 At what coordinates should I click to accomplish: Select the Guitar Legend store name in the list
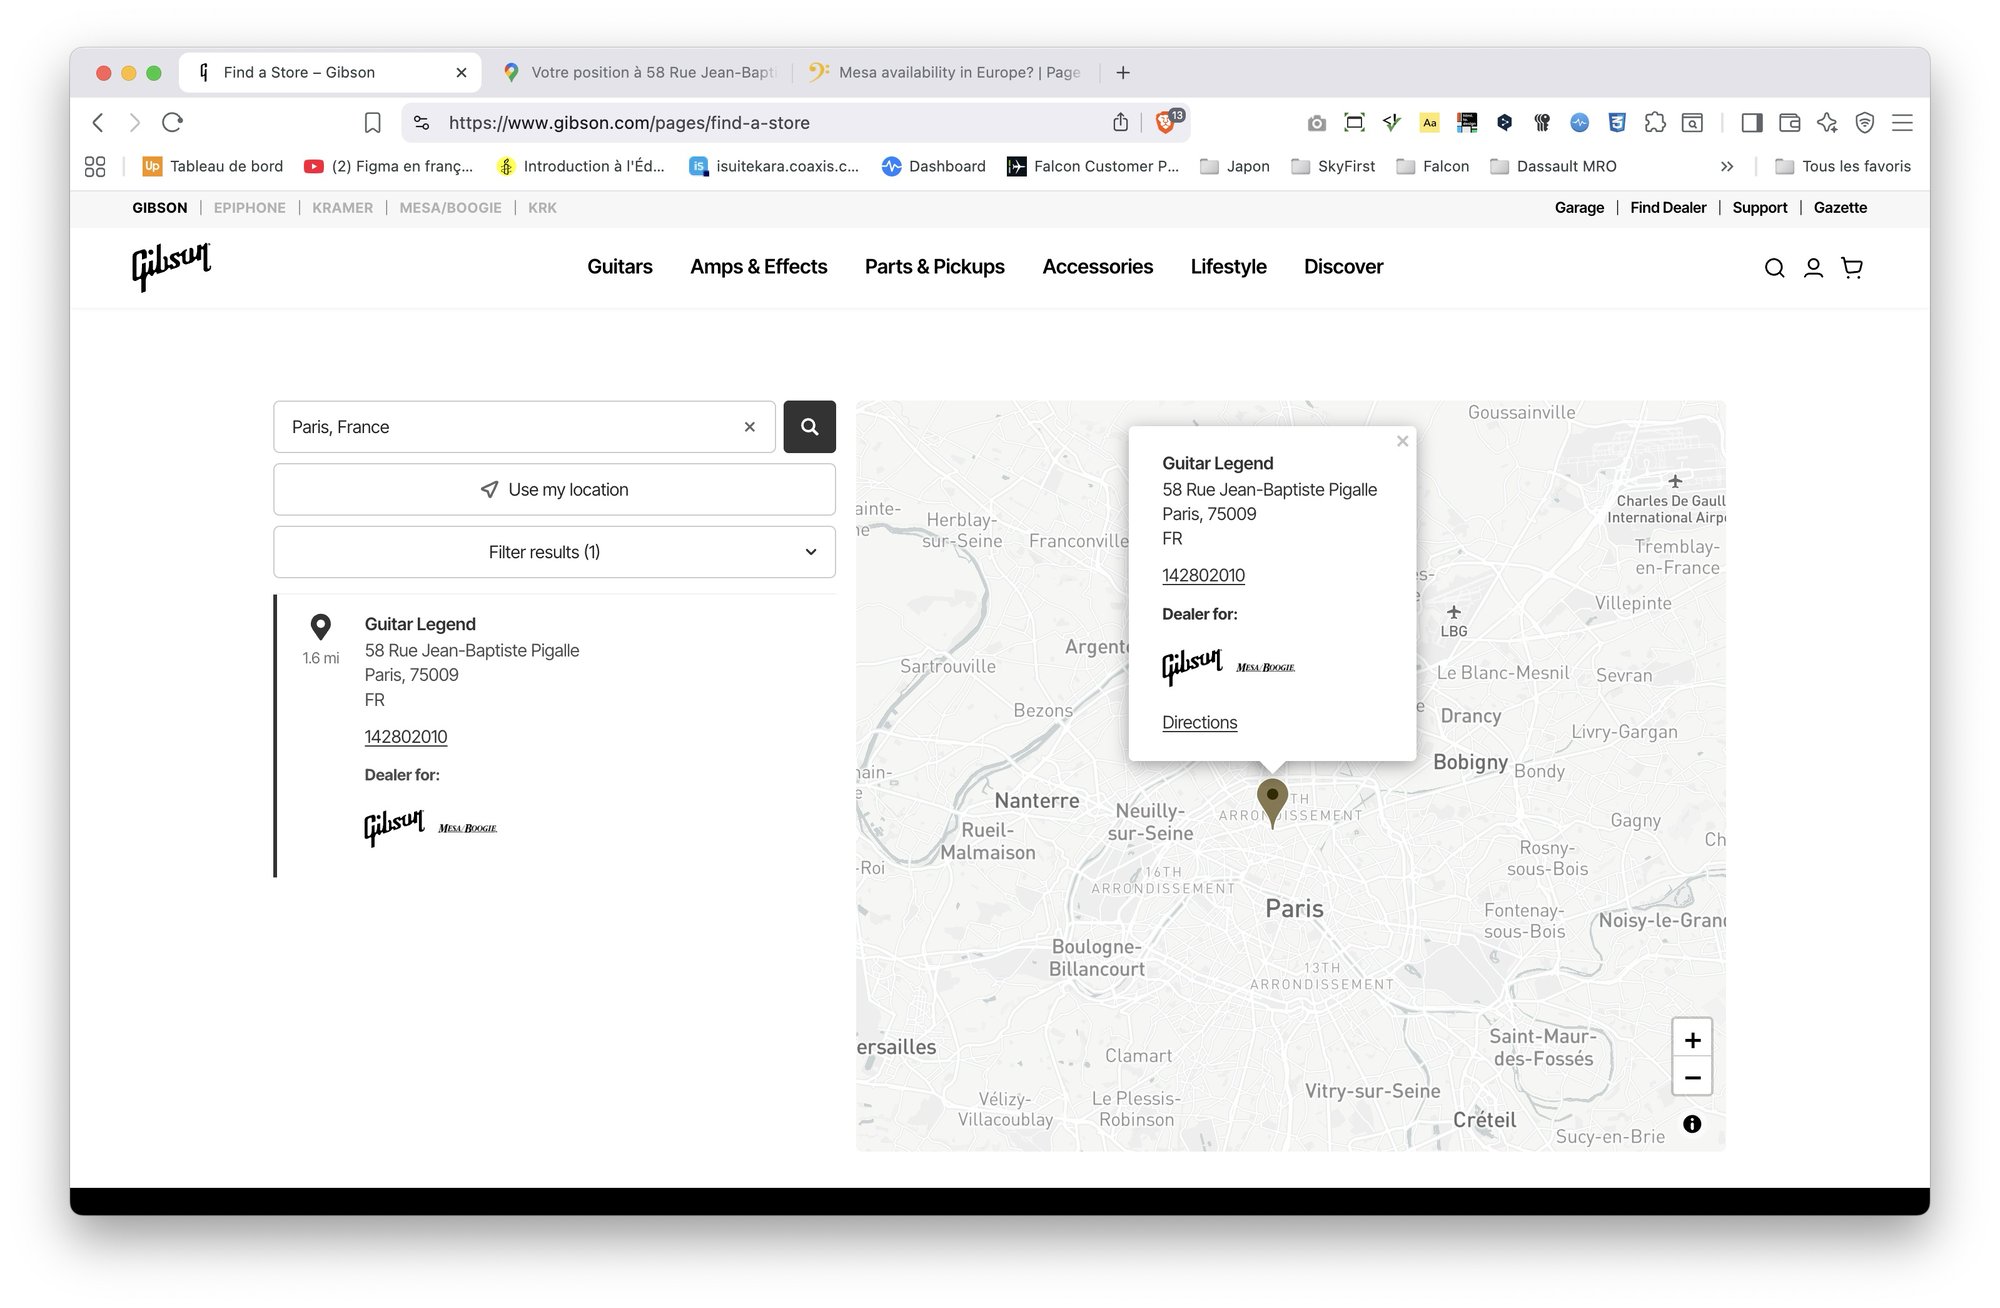tap(420, 625)
